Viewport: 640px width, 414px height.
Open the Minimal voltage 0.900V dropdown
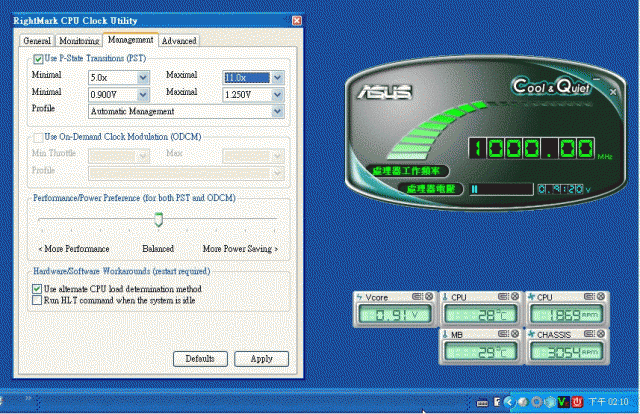pyautogui.click(x=143, y=95)
